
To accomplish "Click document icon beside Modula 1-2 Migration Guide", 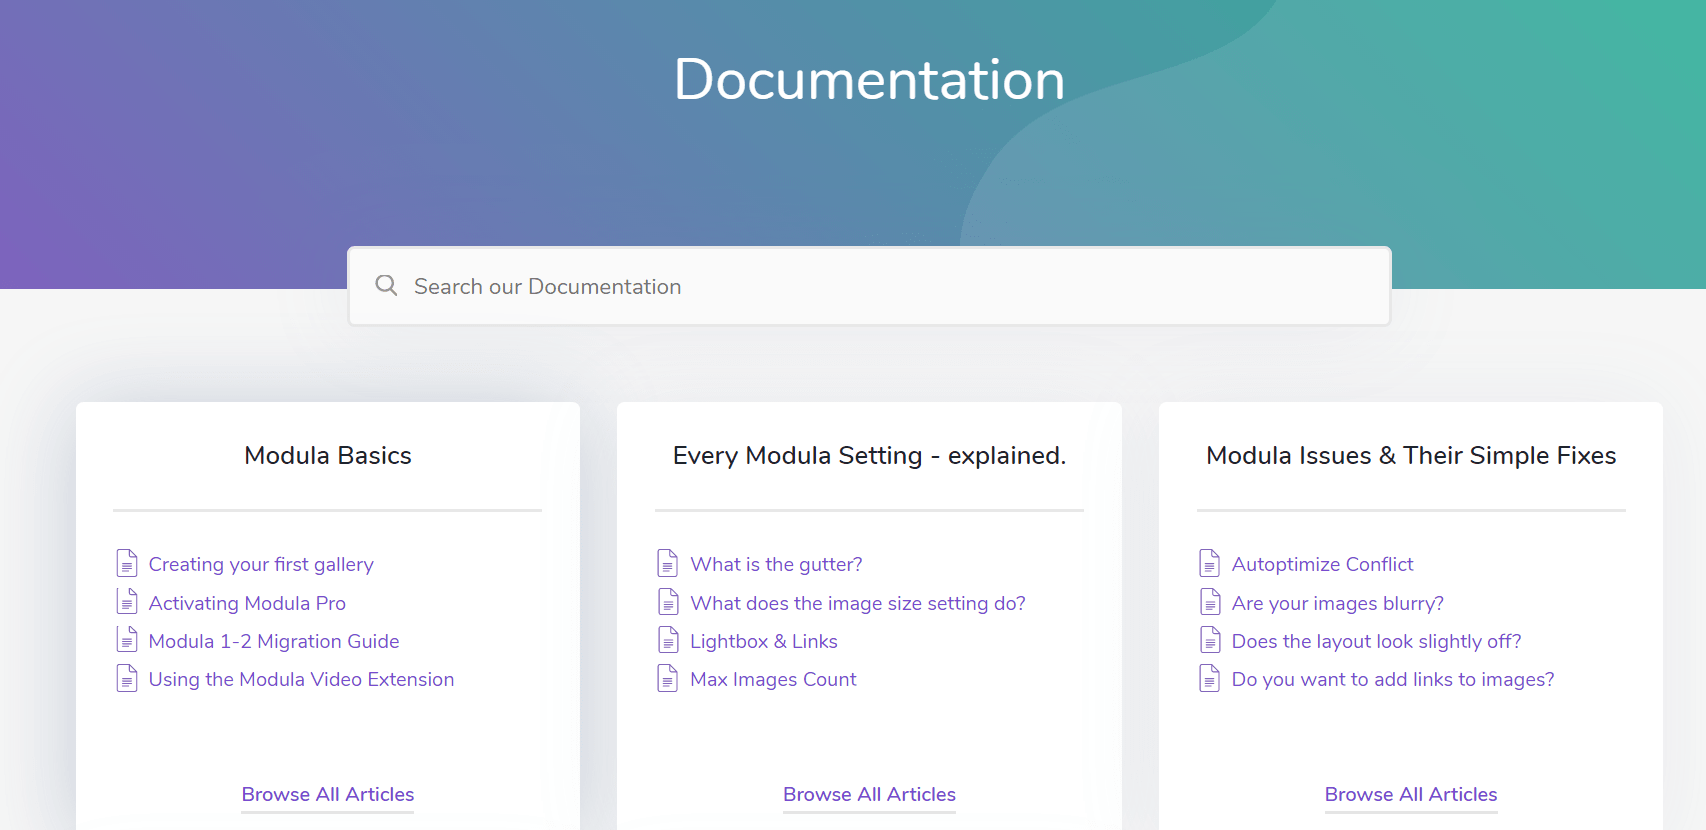I will tap(127, 639).
